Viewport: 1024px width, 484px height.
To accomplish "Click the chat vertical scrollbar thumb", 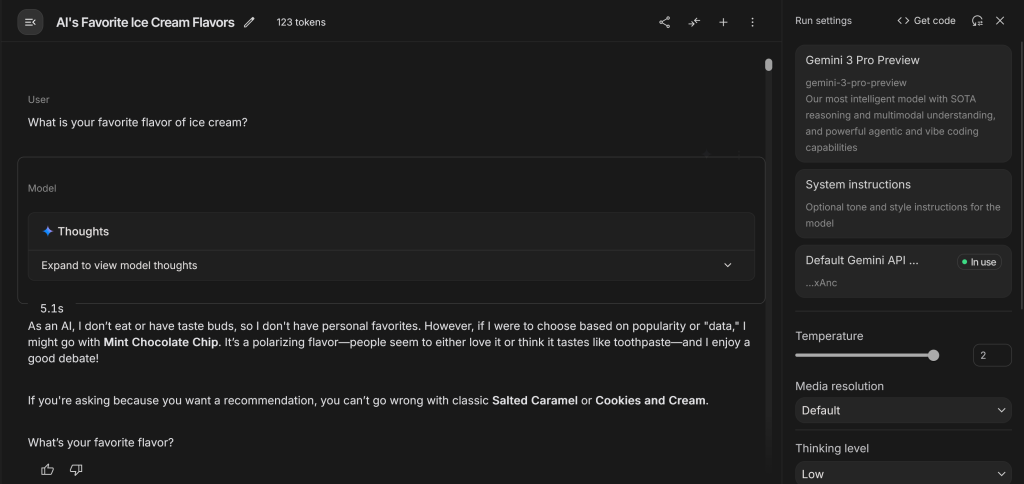I will (x=768, y=65).
